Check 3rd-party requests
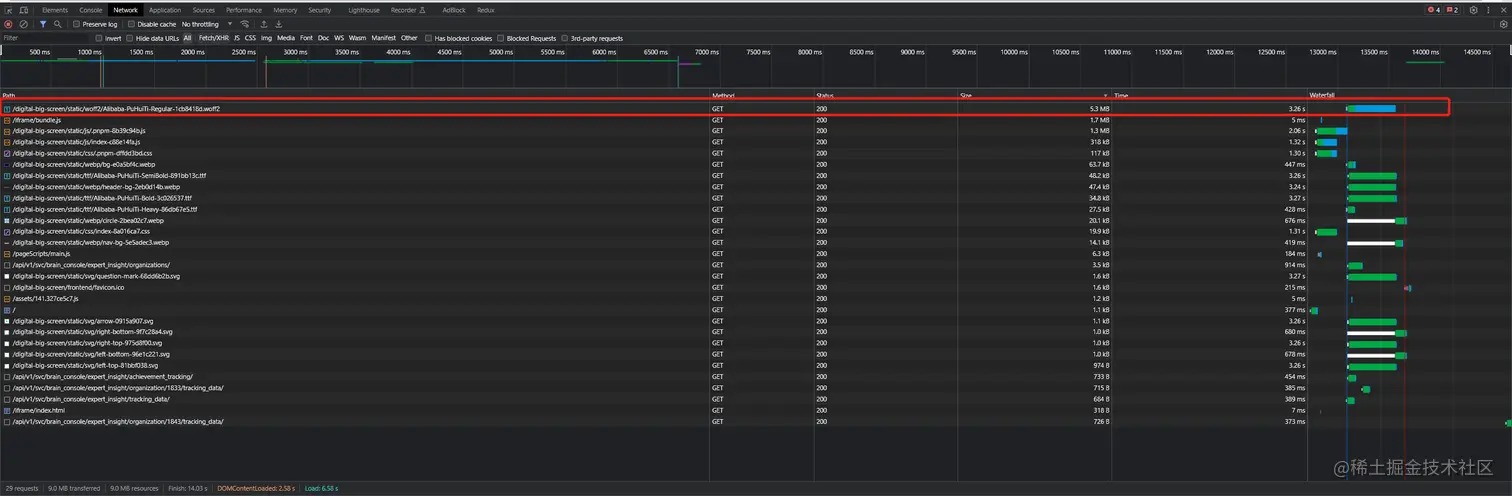 [565, 38]
